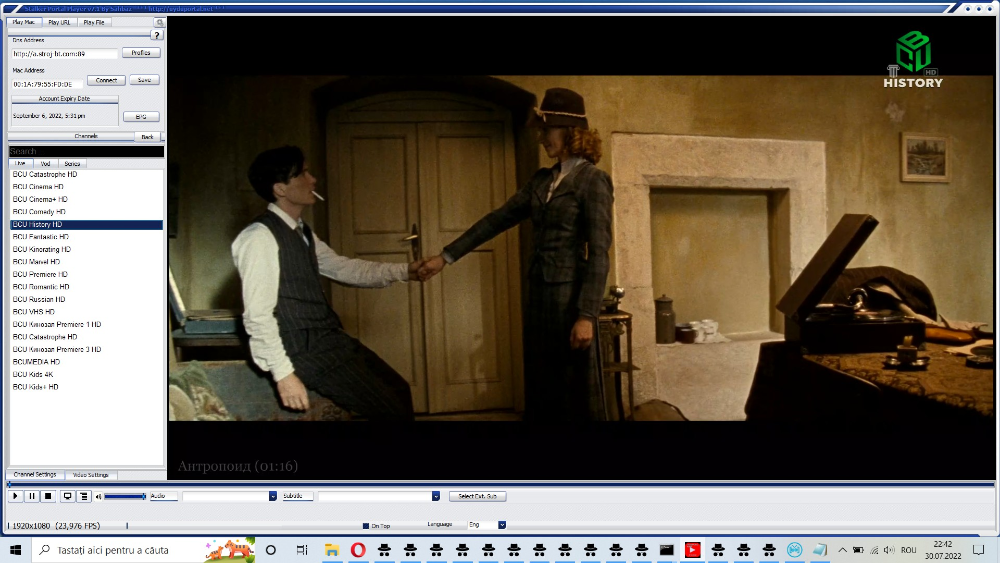Show hidden system tray icons
The height and width of the screenshot is (563, 1000).
pyautogui.click(x=842, y=550)
